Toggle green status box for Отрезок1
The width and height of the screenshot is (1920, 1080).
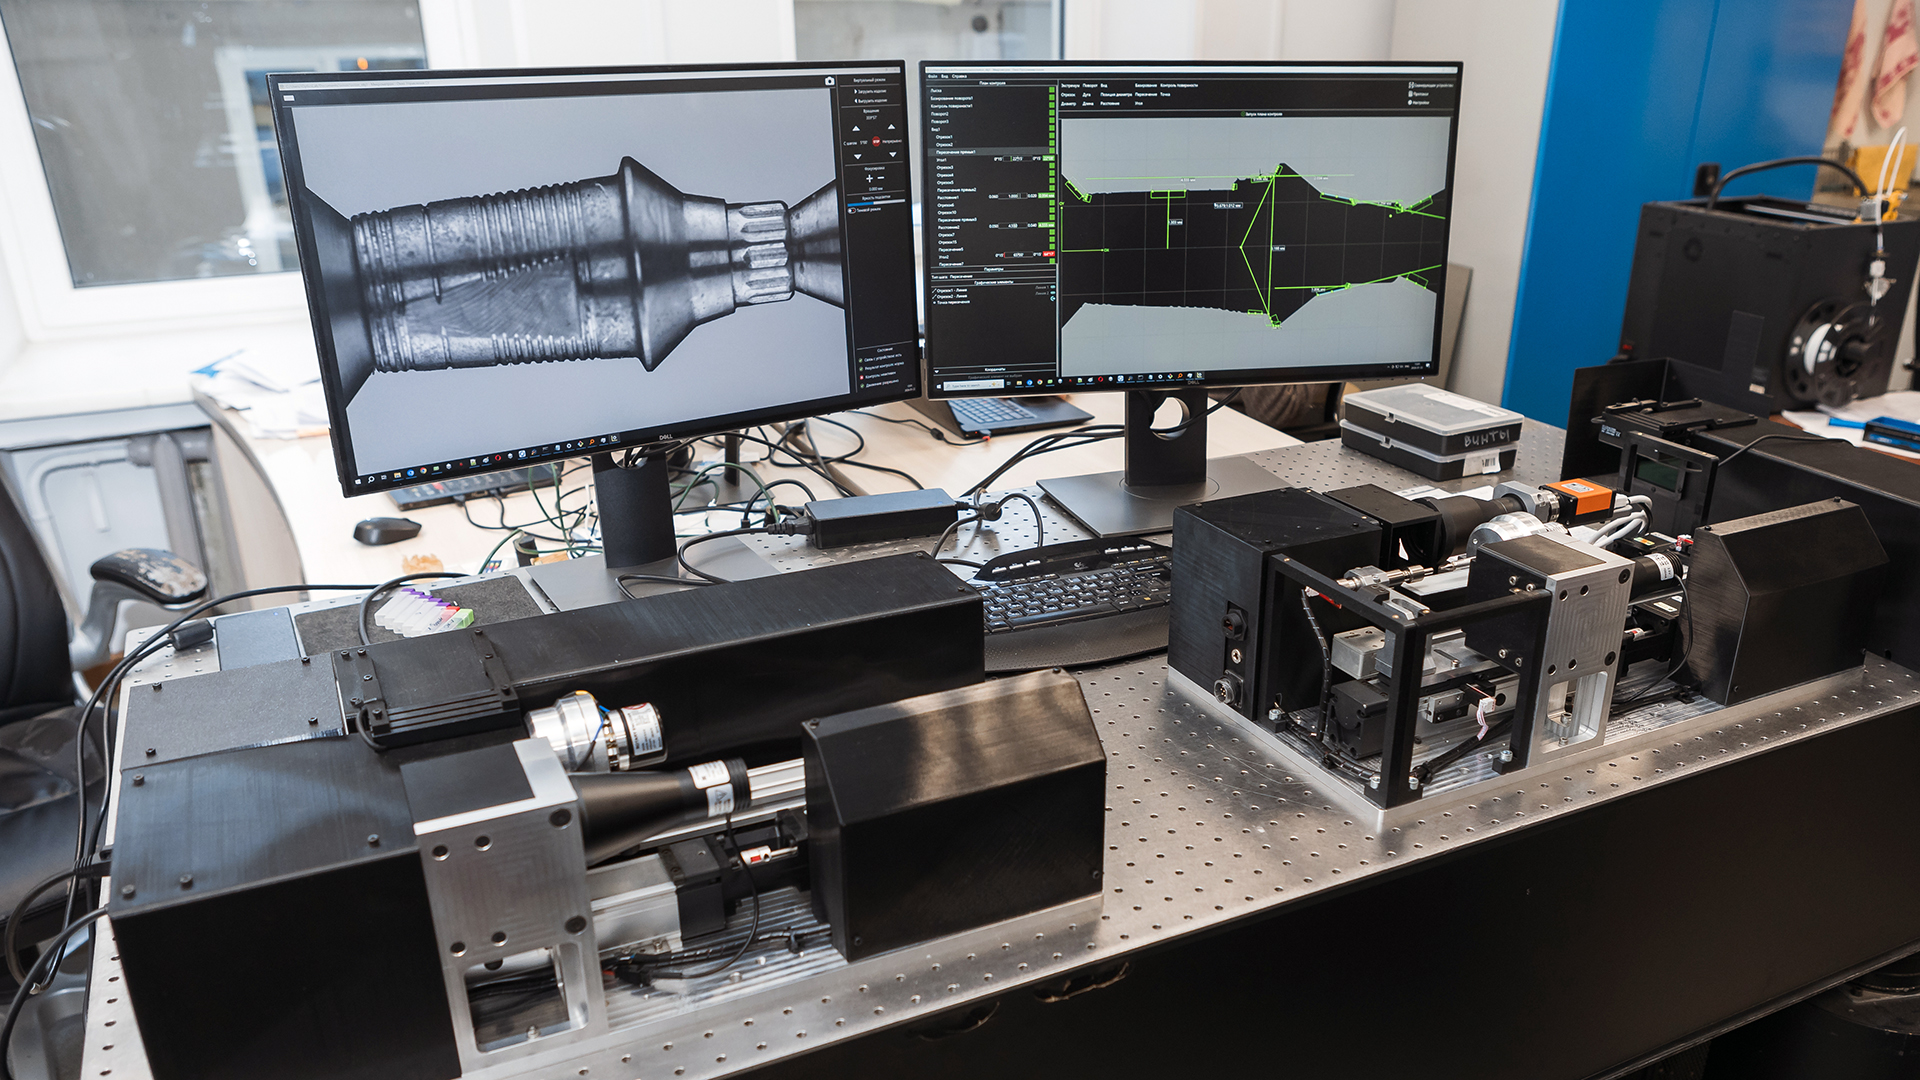[1051, 136]
